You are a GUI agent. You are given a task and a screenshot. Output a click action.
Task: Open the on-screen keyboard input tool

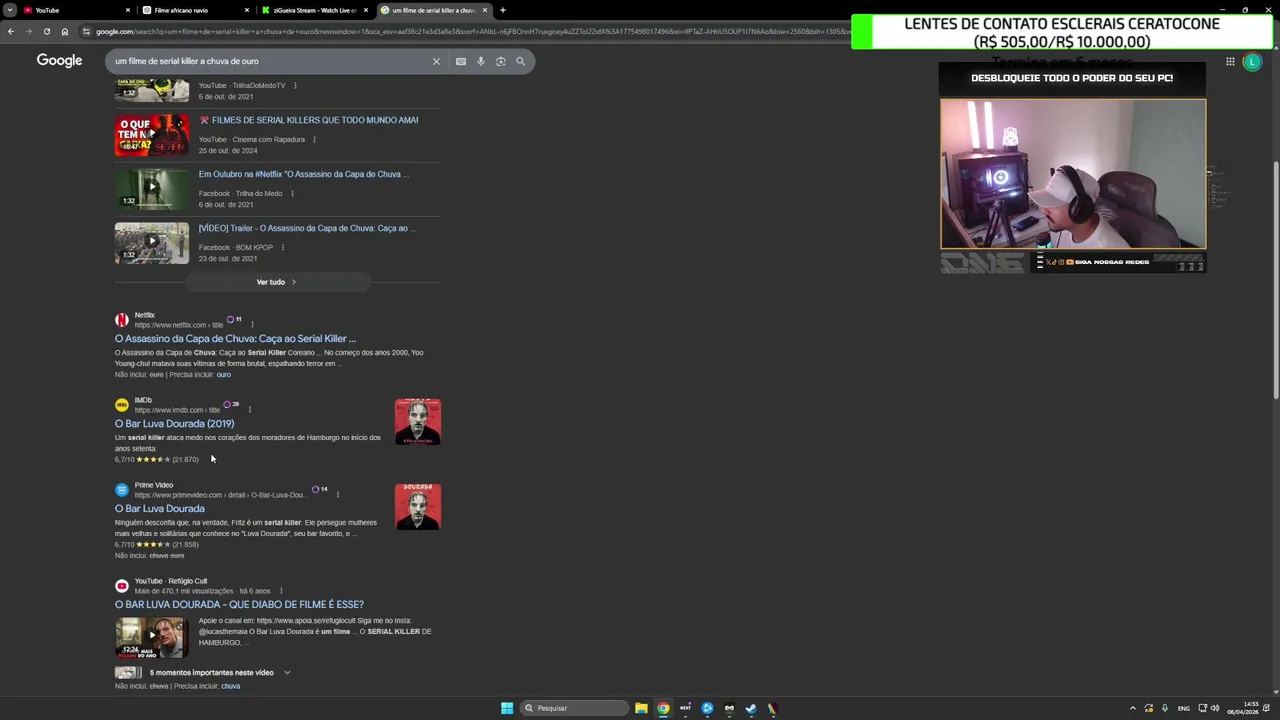pyautogui.click(x=461, y=61)
